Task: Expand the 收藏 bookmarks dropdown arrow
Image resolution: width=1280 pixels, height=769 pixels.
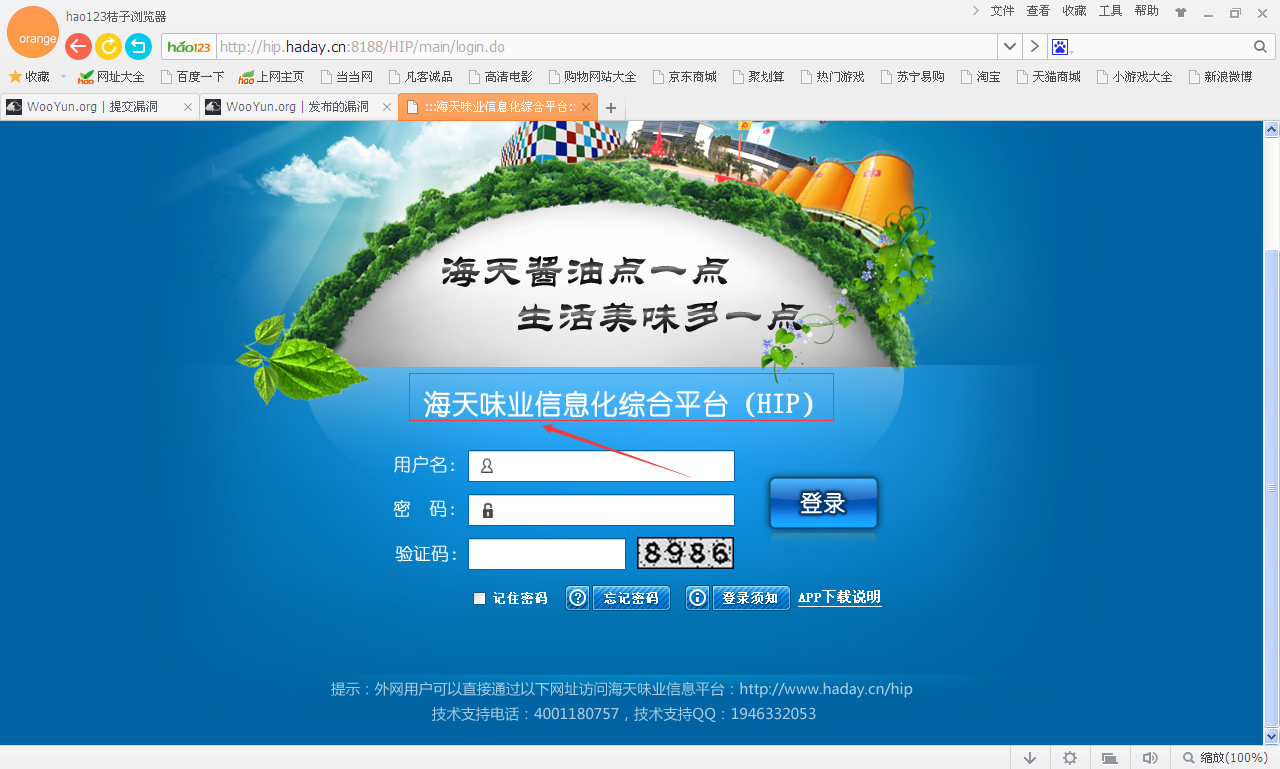Action: 63,77
